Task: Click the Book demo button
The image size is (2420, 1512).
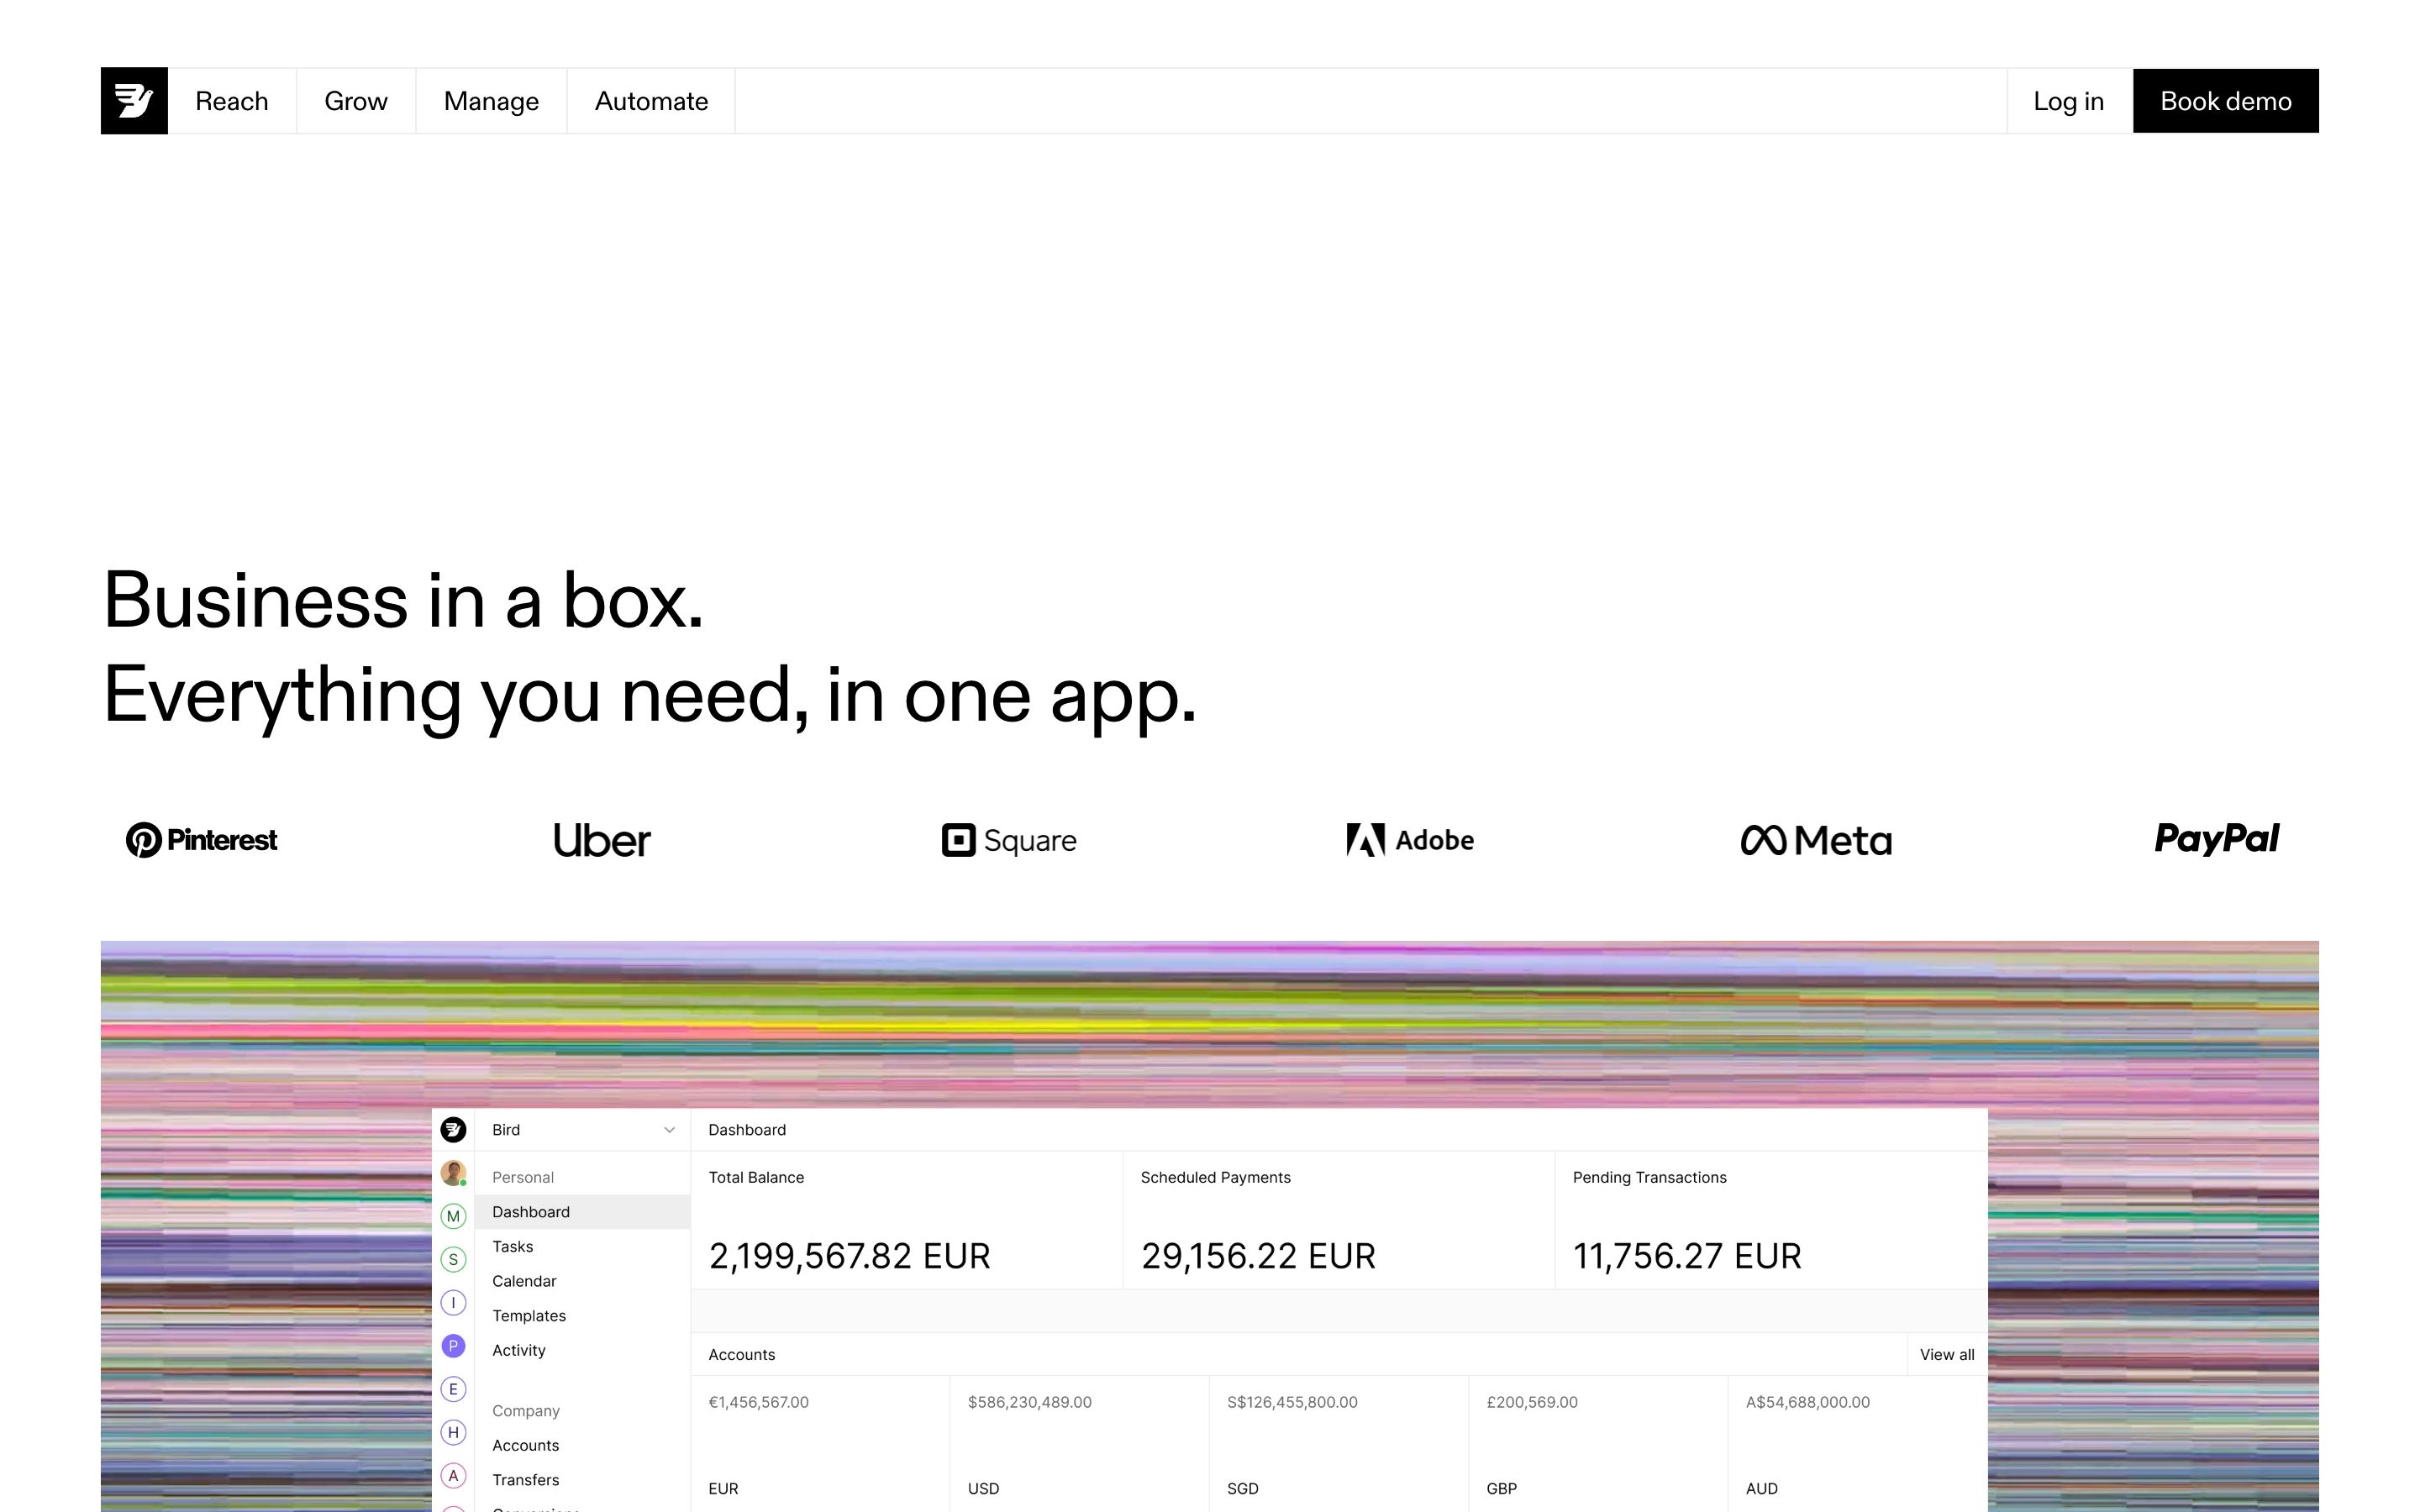Action: pos(2225,101)
